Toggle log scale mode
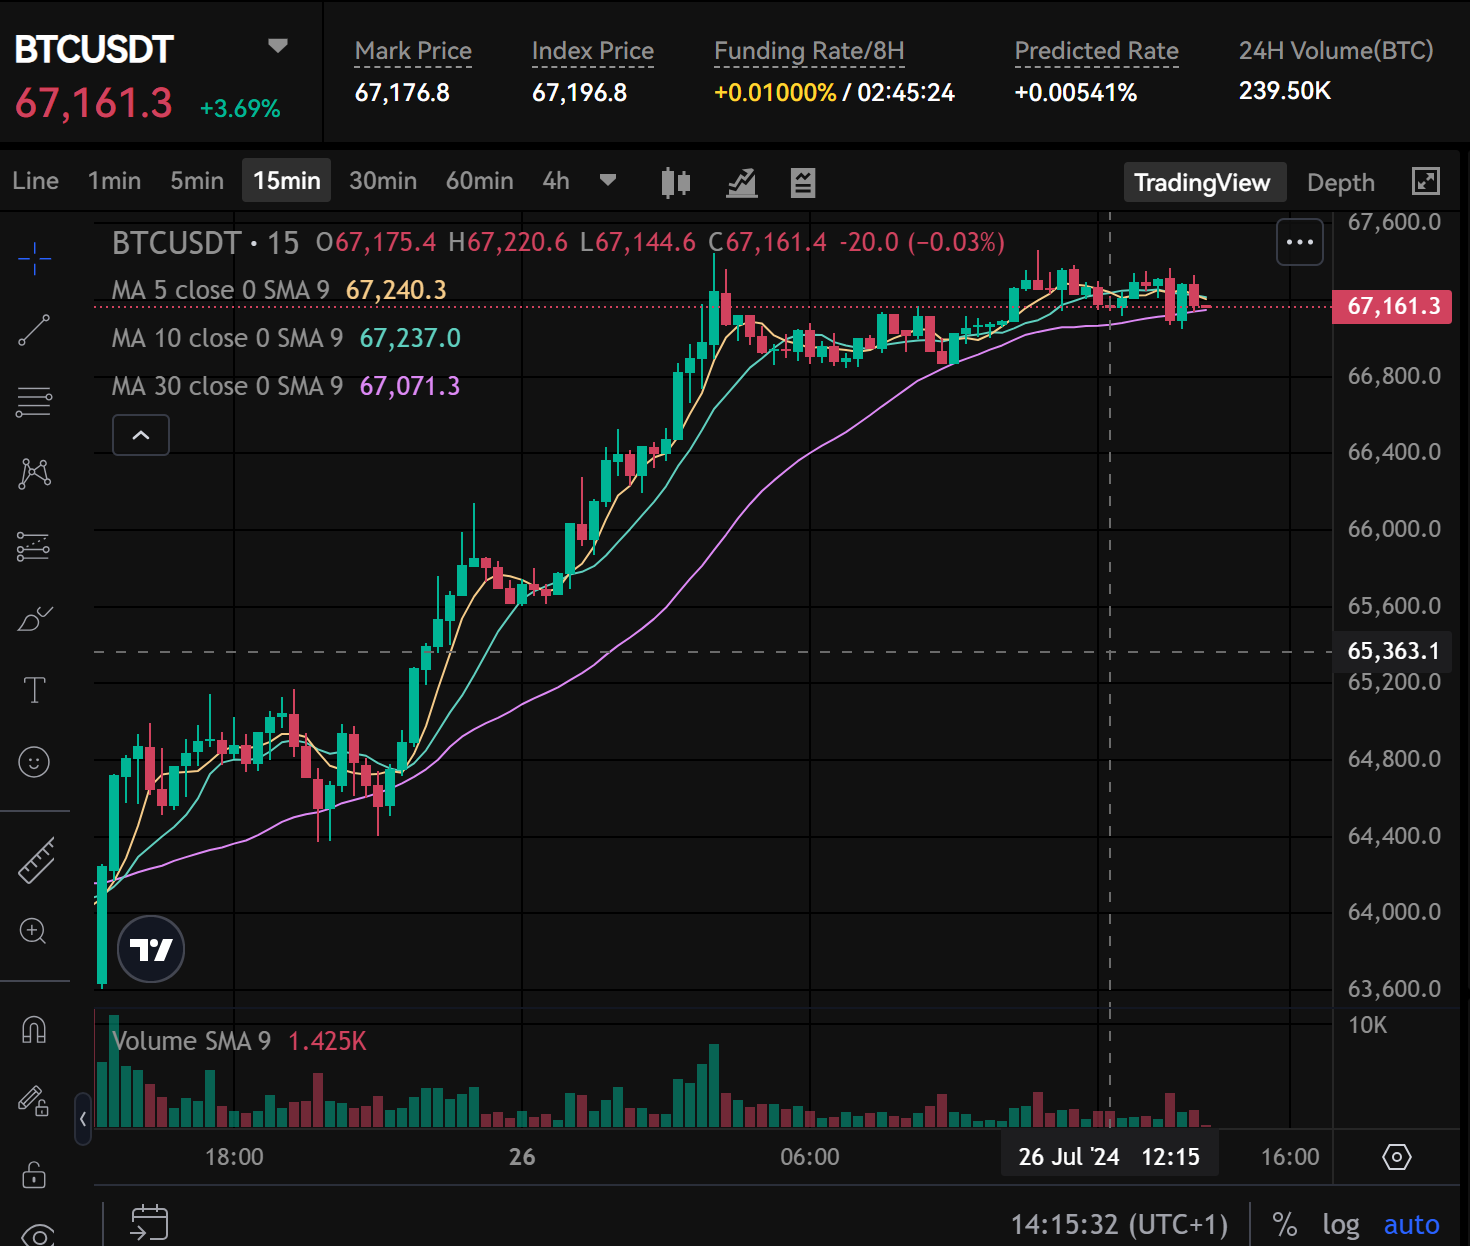1470x1246 pixels. click(1340, 1225)
